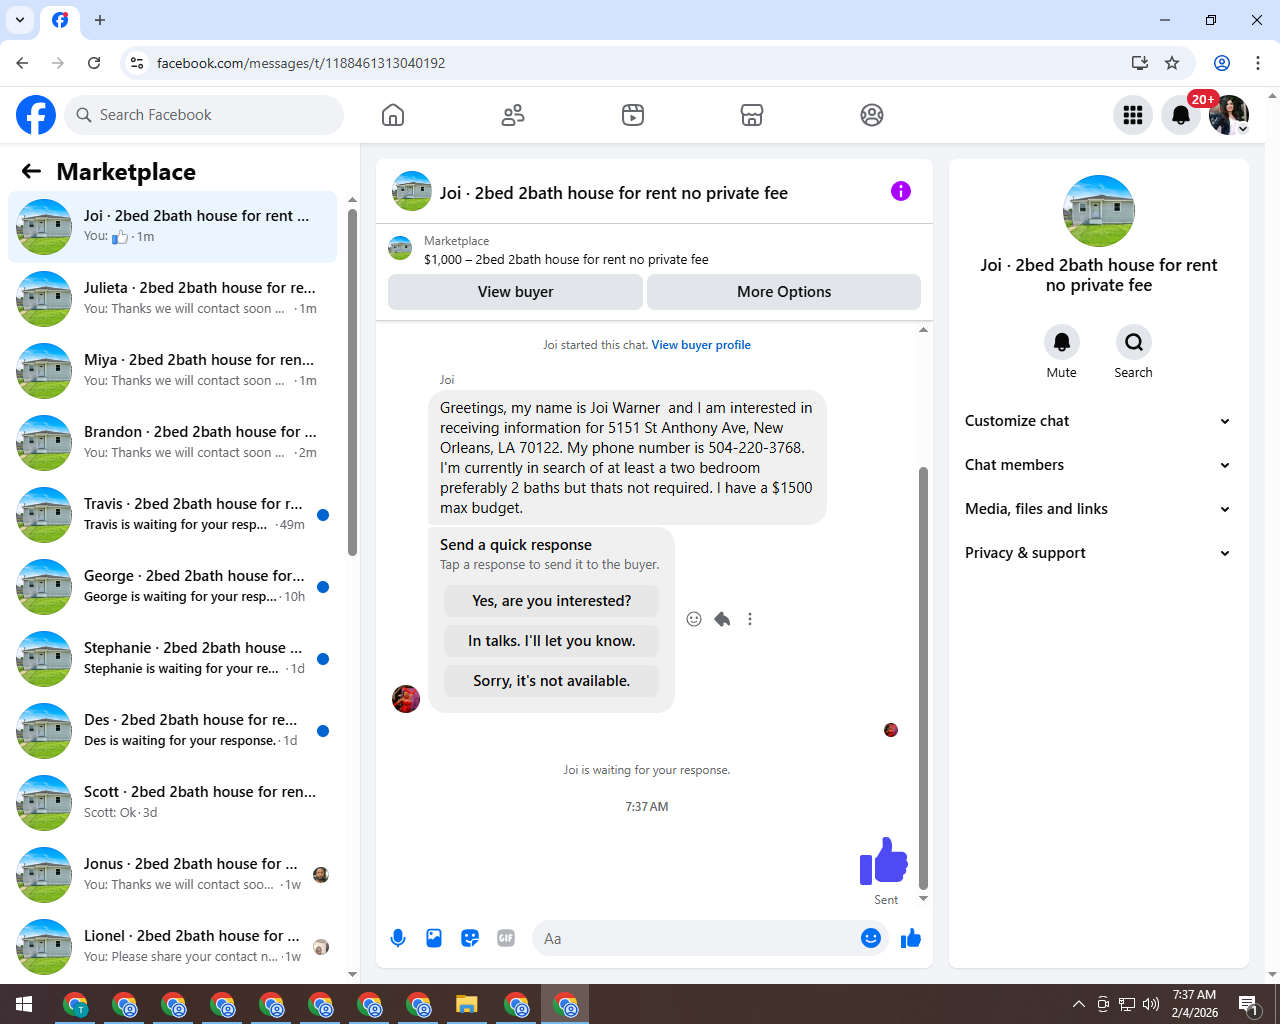This screenshot has width=1280, height=1024.
Task: Open the Travis conversation waiting for response
Action: point(172,515)
